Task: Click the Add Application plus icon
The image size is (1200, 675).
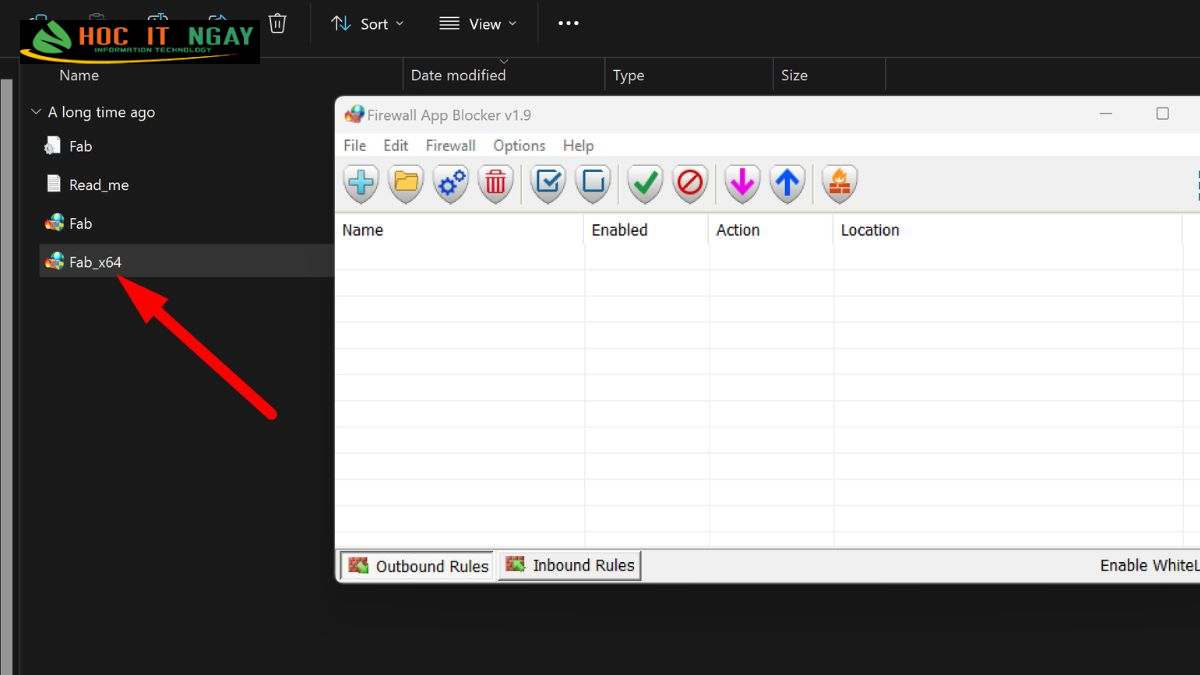Action: click(361, 184)
